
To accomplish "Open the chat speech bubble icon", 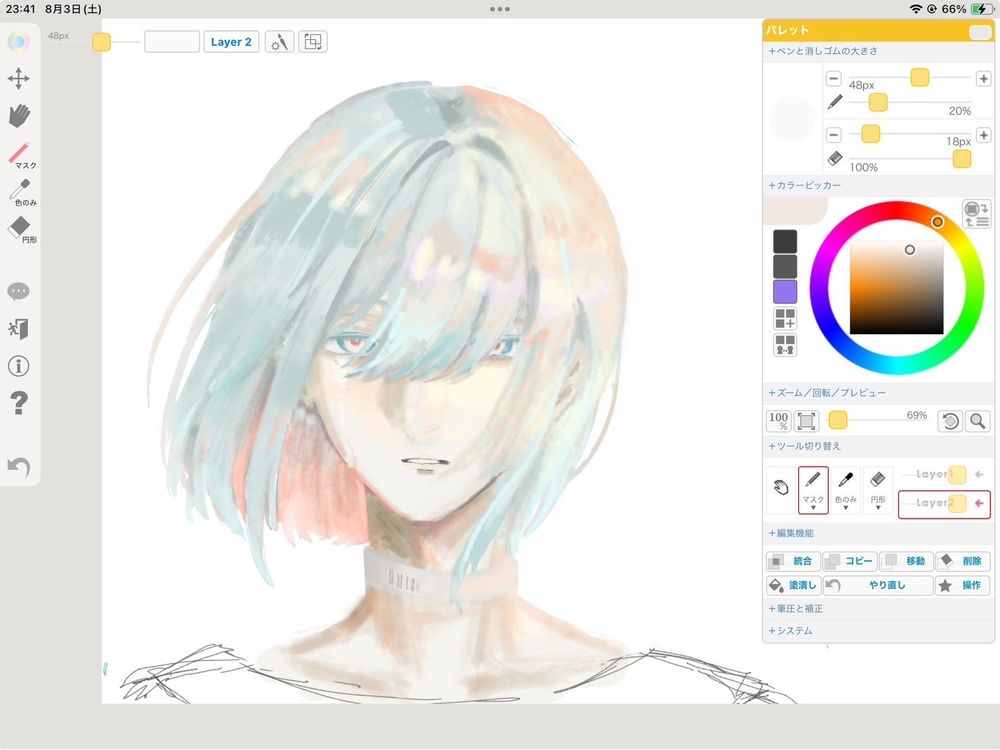I will coord(18,291).
